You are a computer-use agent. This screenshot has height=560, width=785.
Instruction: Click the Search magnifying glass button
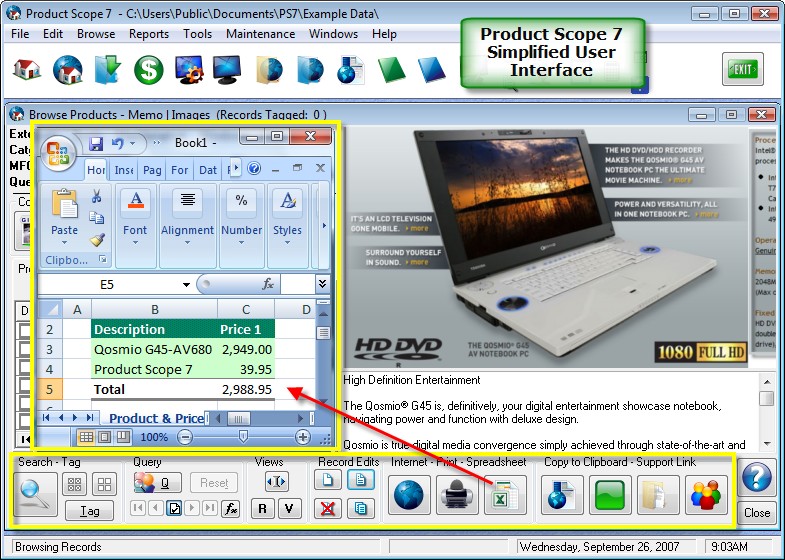36,495
